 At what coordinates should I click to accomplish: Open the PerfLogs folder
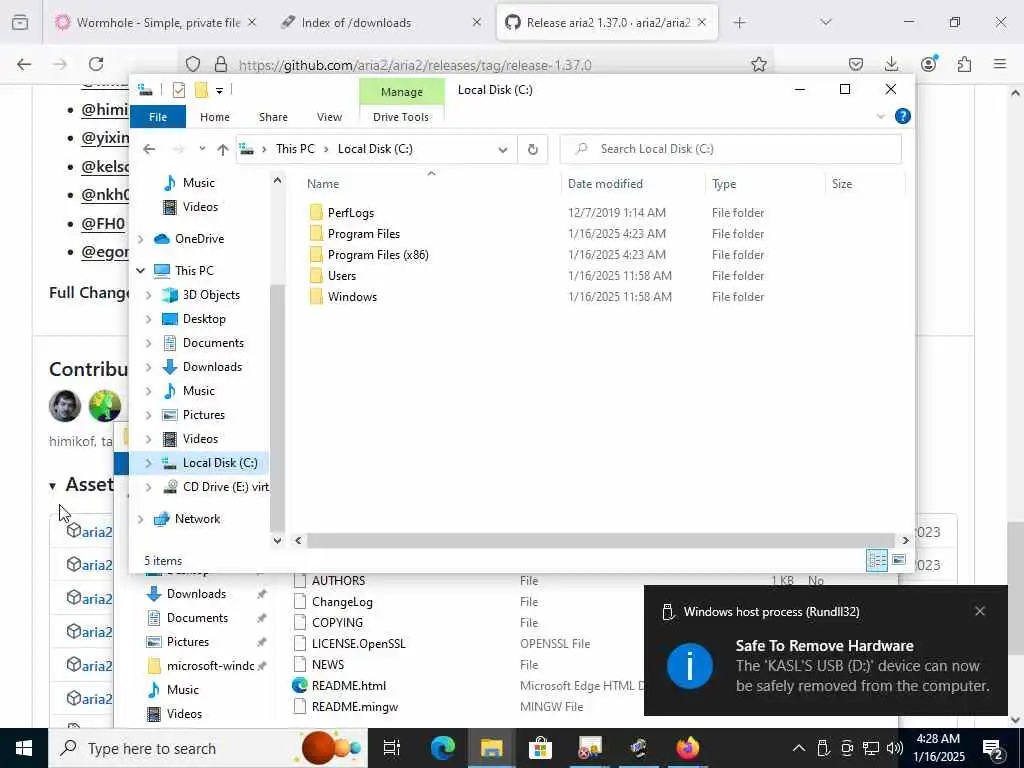(x=351, y=213)
